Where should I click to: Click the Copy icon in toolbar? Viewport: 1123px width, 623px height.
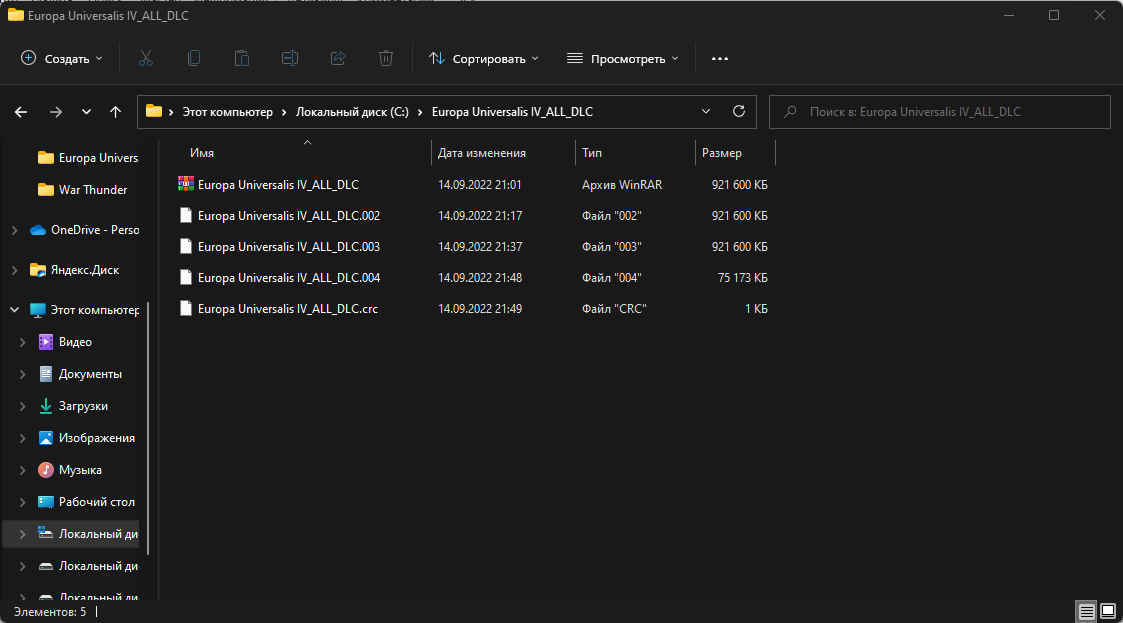click(x=194, y=59)
